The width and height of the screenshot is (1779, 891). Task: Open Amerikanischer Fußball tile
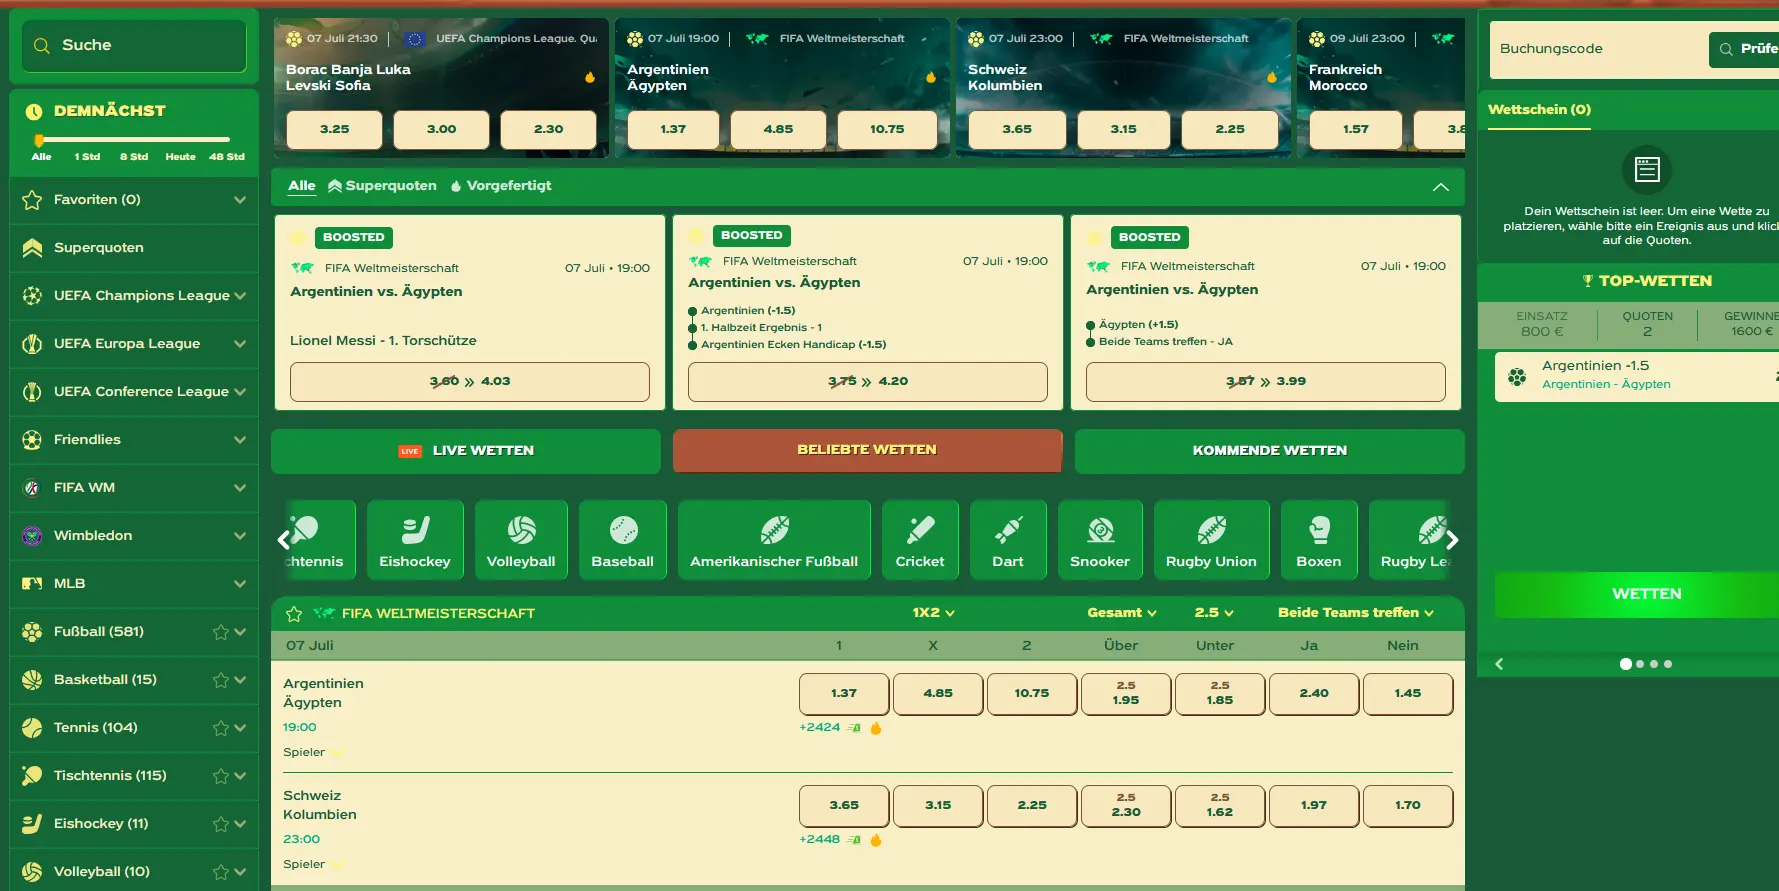pyautogui.click(x=774, y=540)
